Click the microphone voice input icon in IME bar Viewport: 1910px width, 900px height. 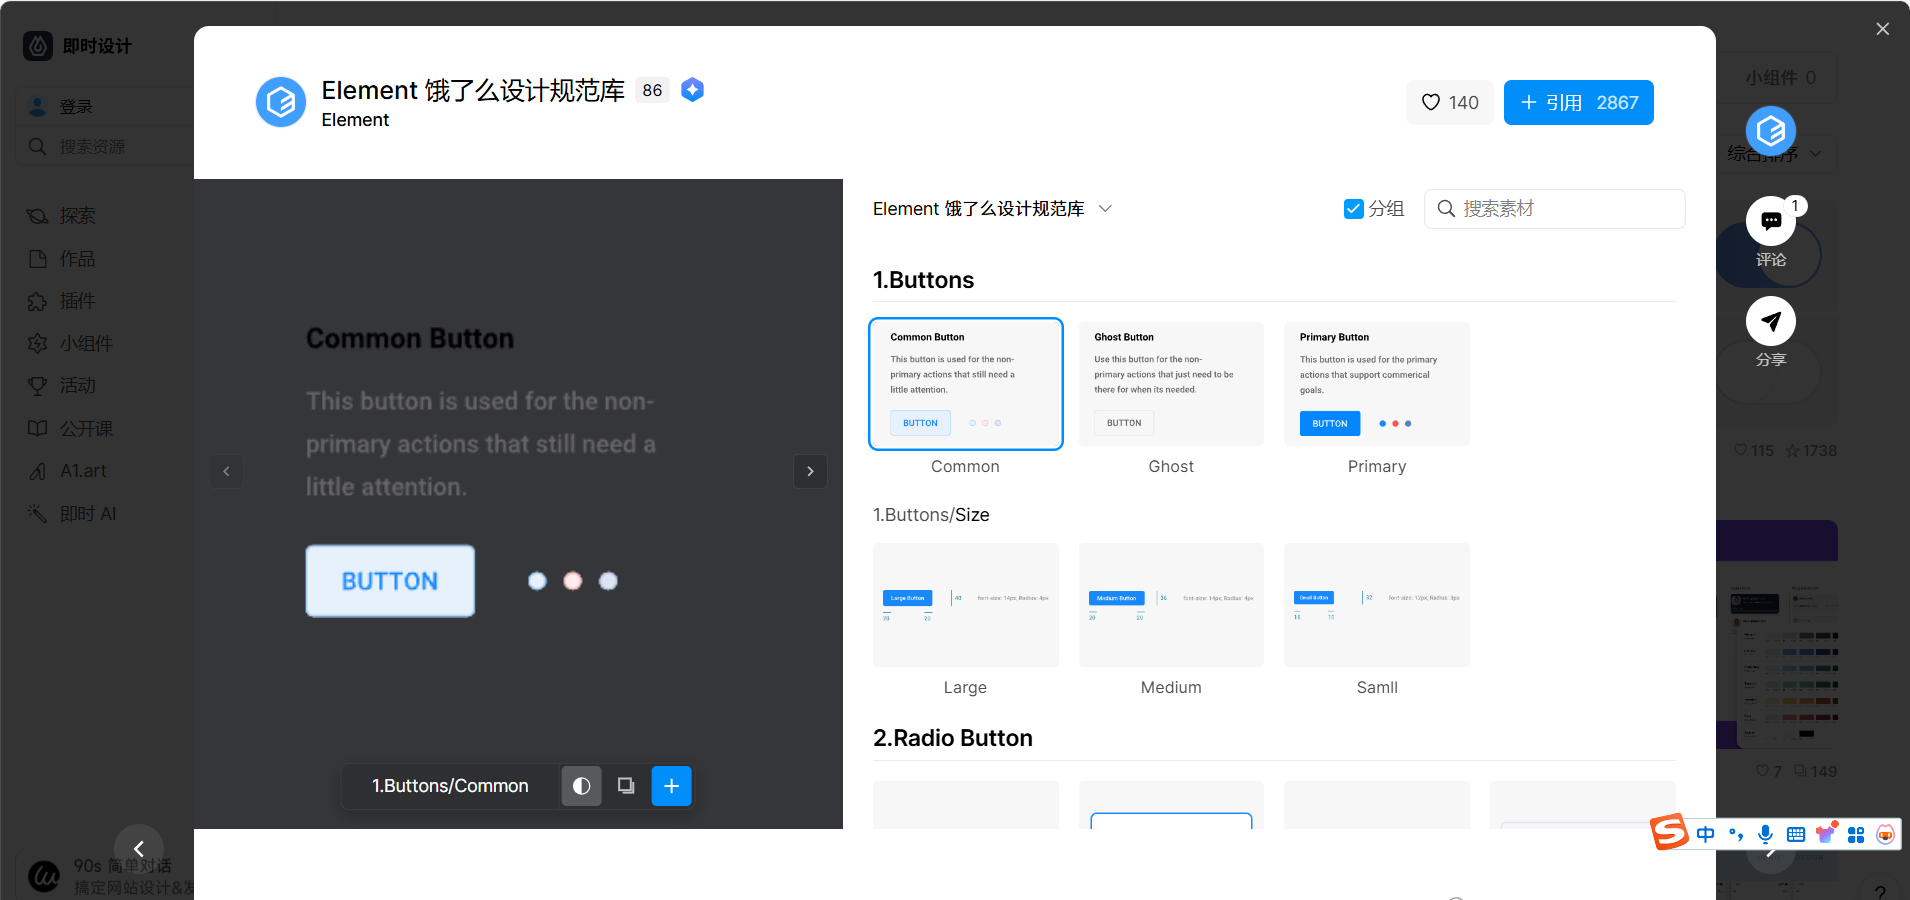coord(1766,834)
